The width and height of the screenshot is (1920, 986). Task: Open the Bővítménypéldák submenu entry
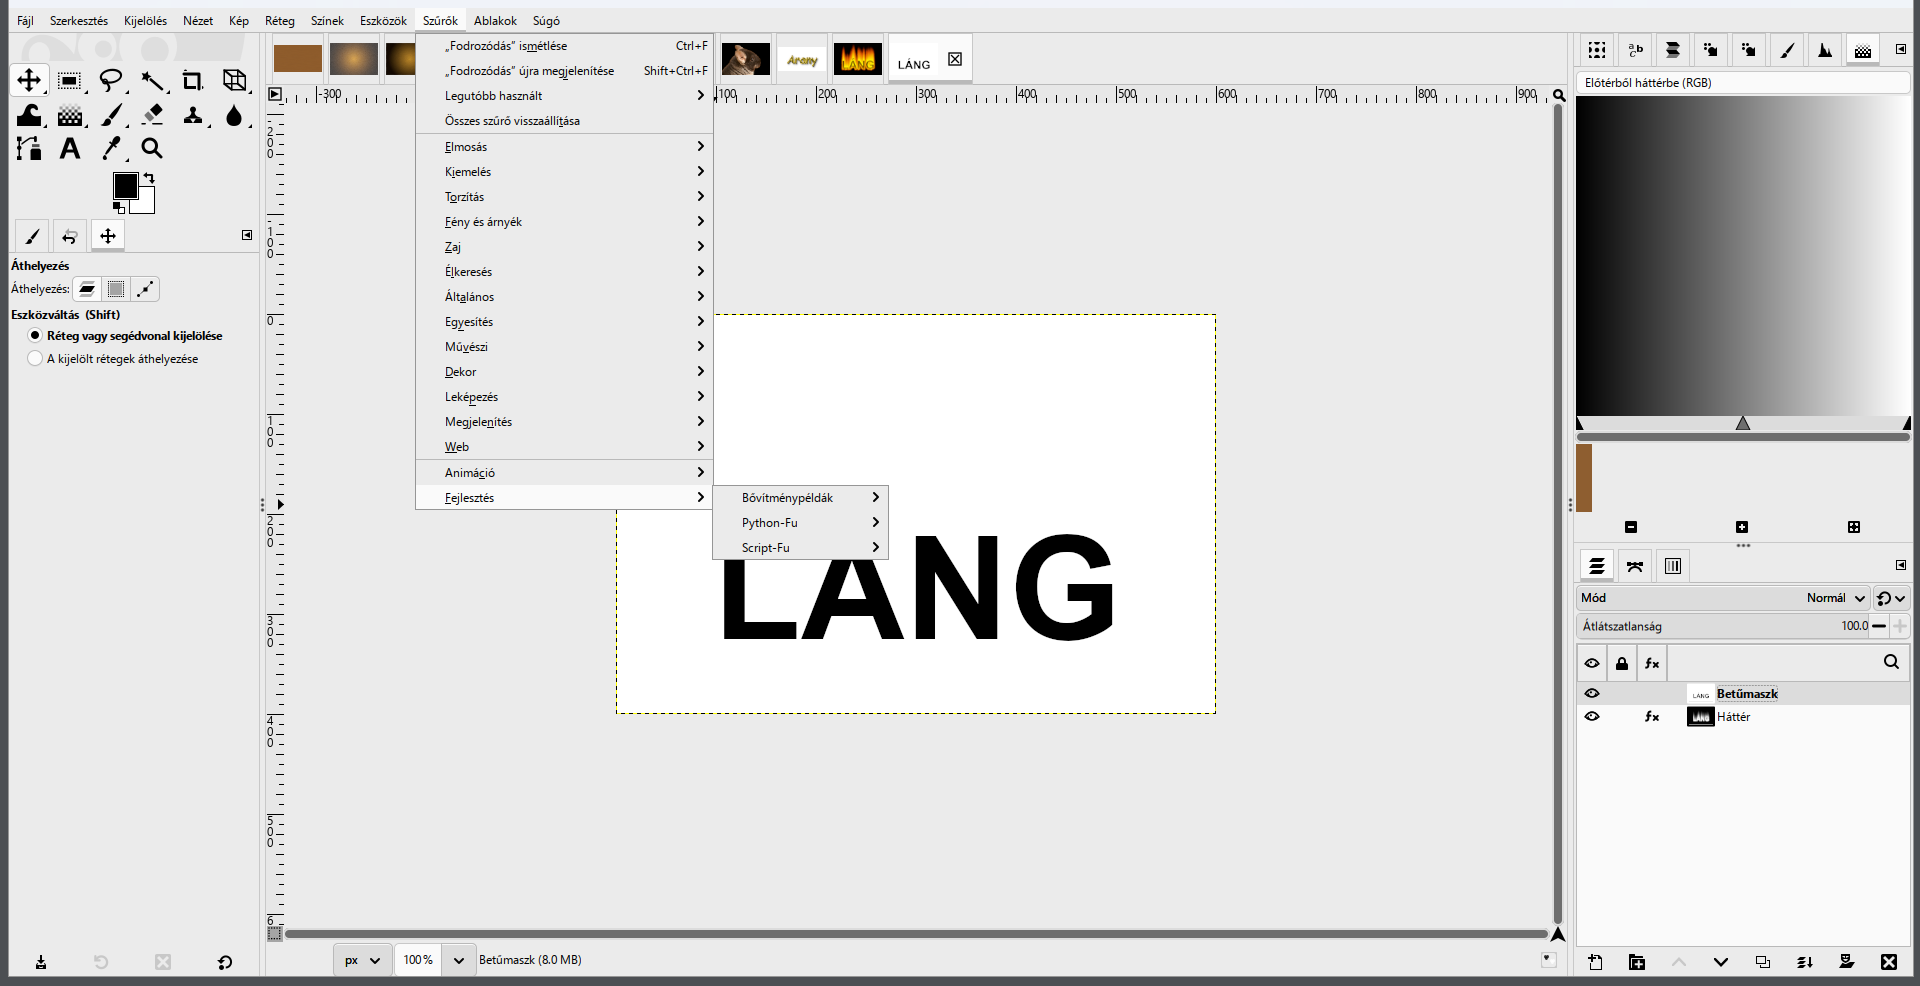point(800,498)
